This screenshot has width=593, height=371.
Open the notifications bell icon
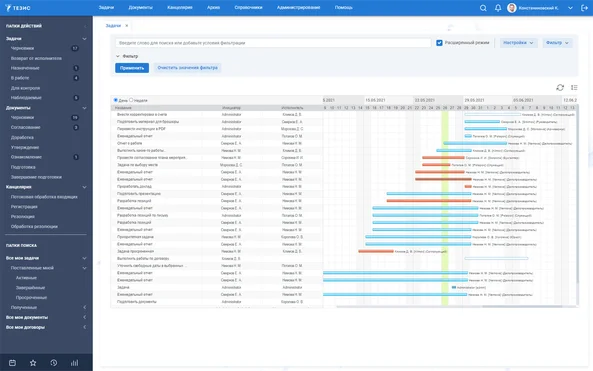[498, 8]
